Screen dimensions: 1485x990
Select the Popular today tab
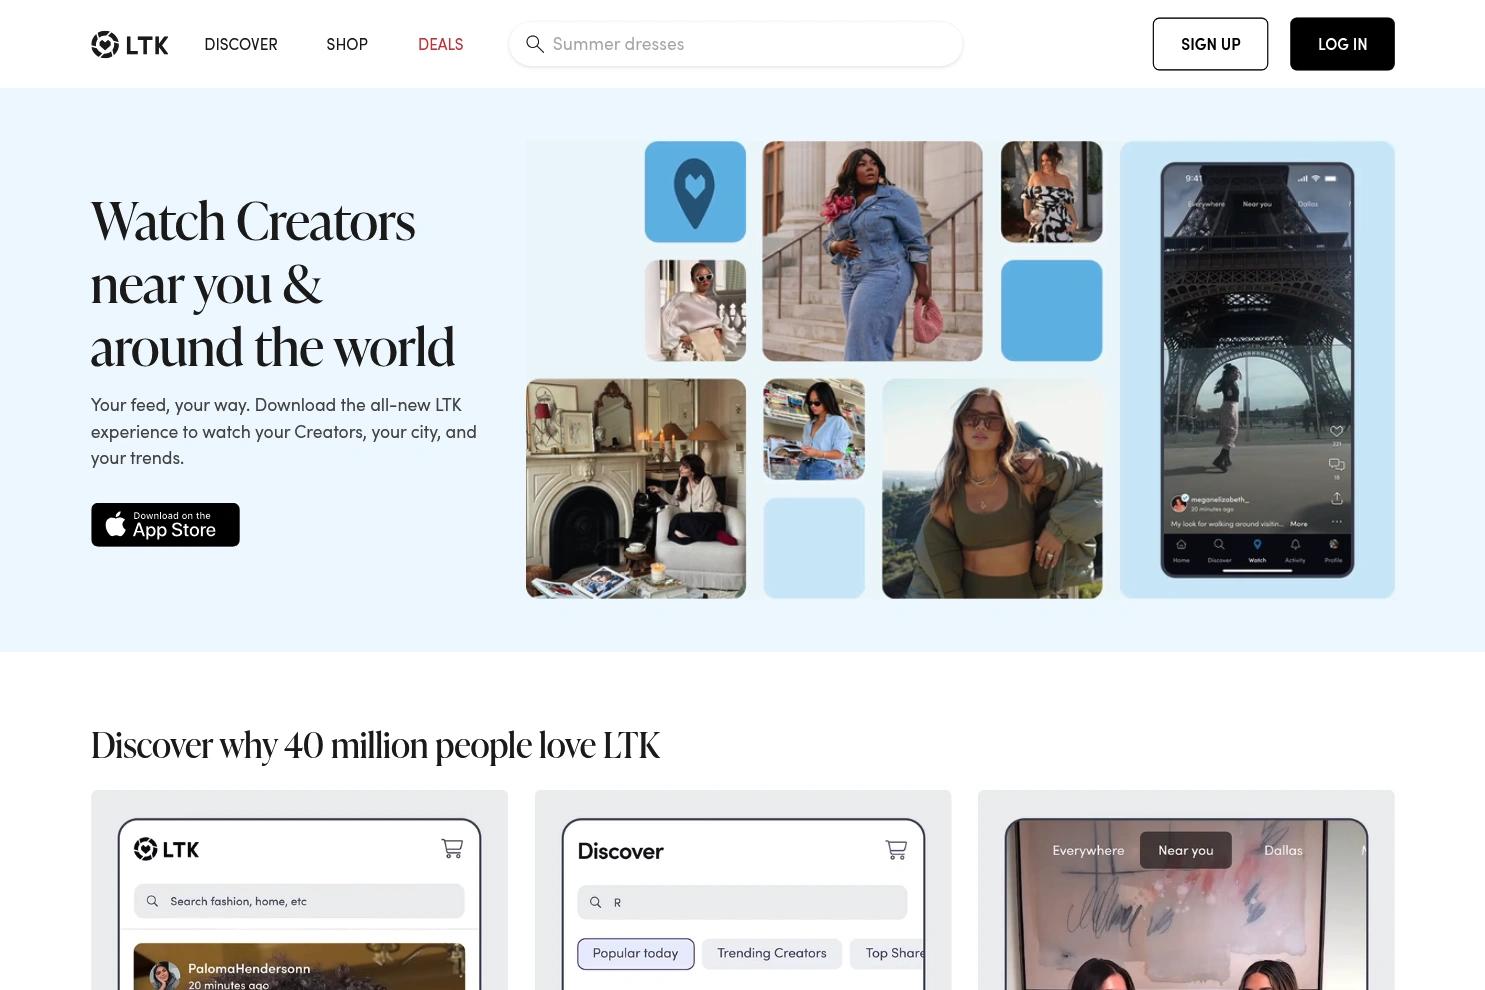635,954
